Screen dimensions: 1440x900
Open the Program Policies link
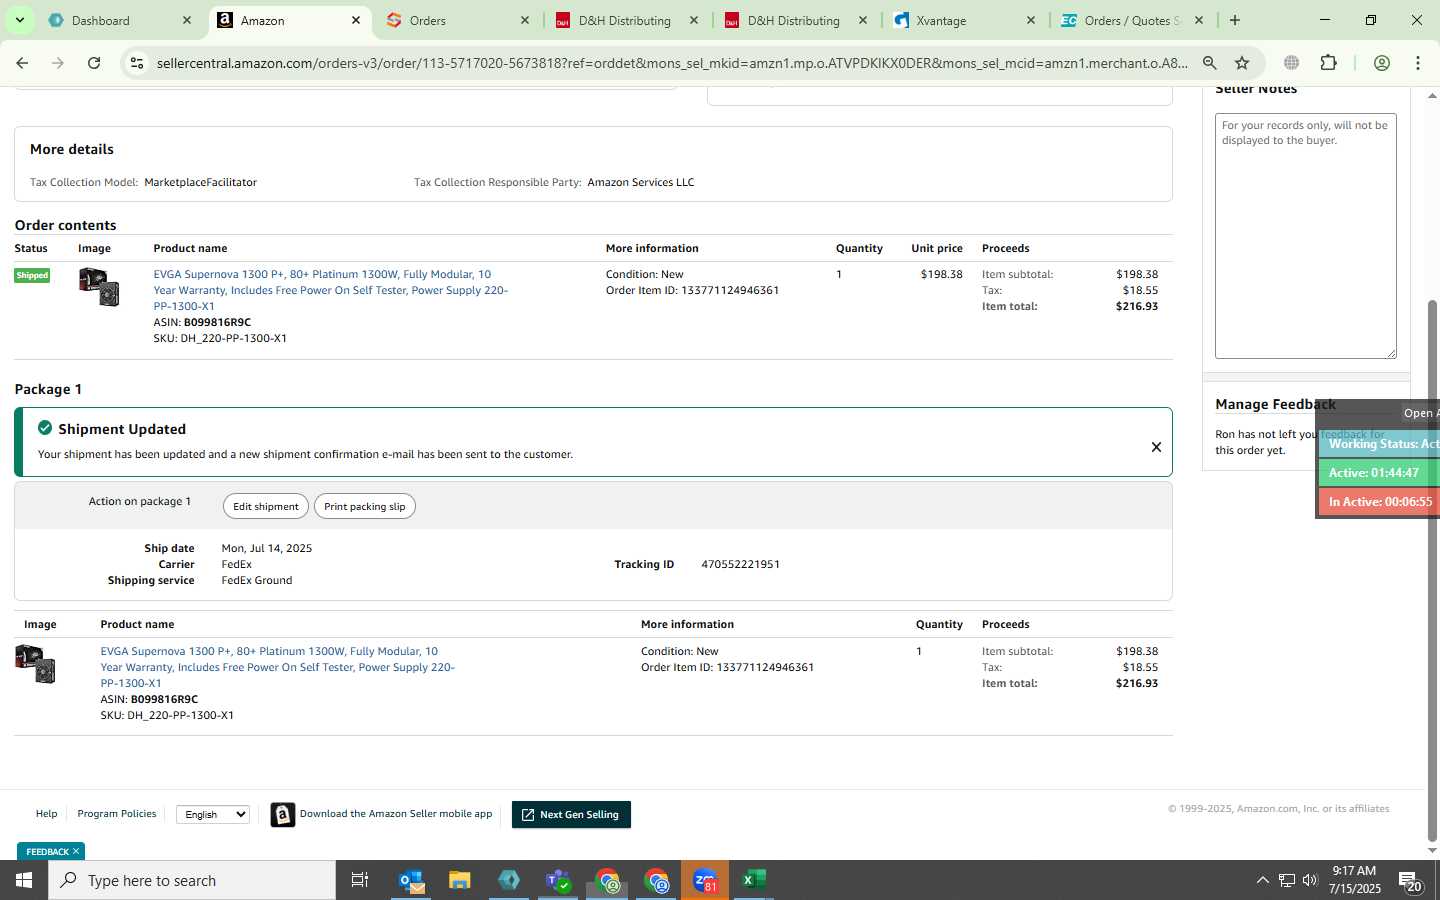click(117, 813)
